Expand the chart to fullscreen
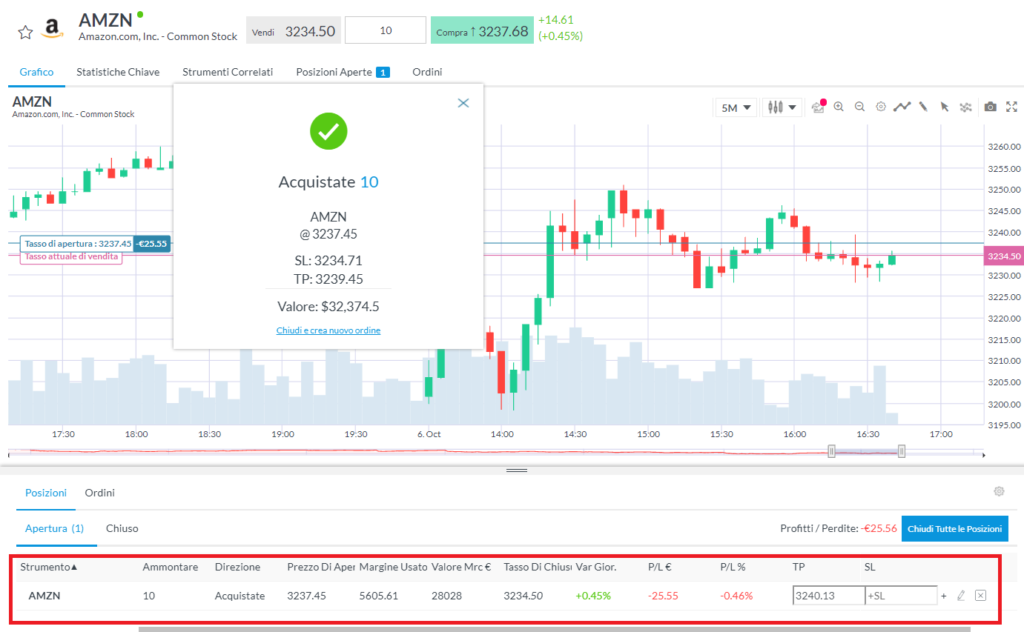This screenshot has width=1024, height=632. click(1012, 106)
